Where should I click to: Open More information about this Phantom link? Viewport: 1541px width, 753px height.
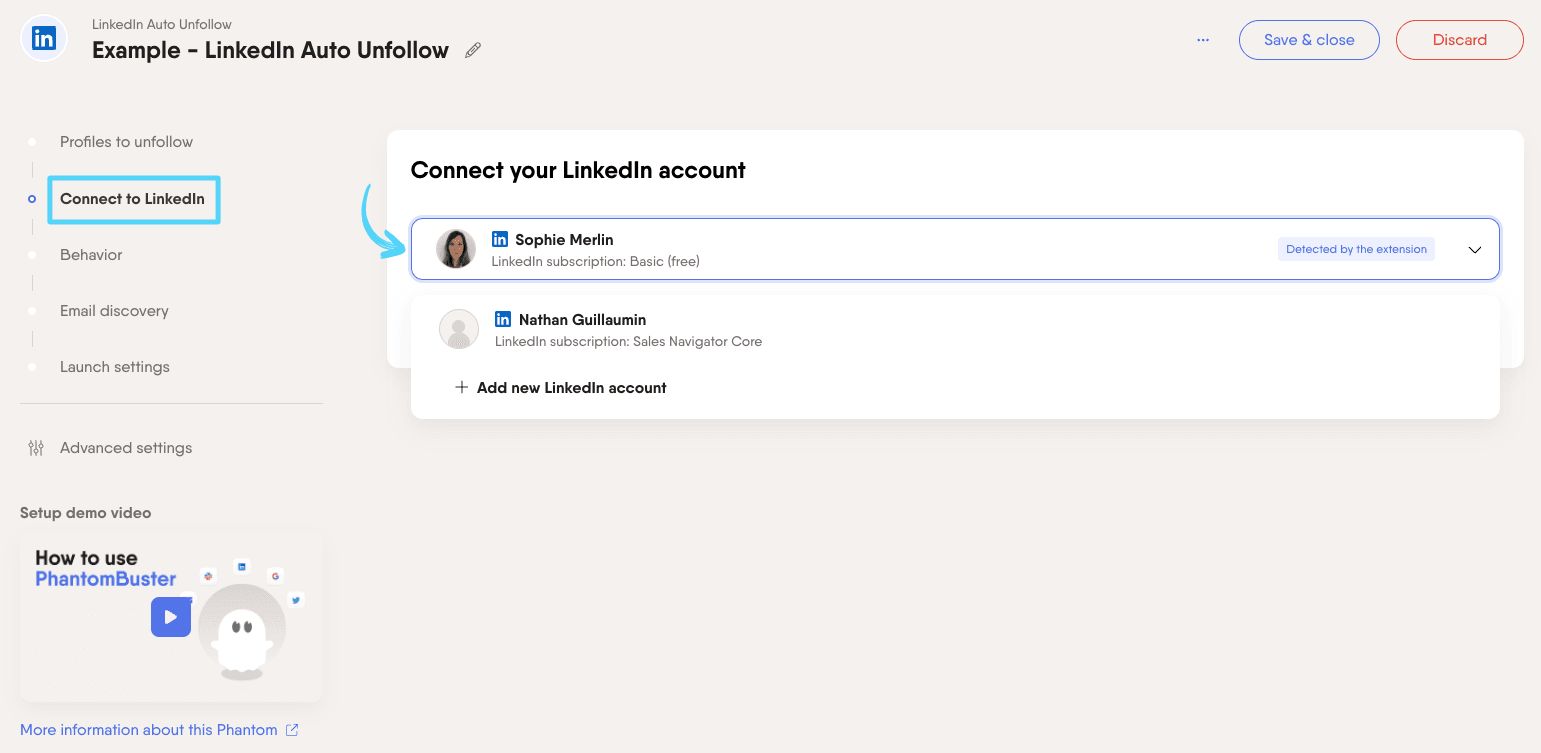149,730
